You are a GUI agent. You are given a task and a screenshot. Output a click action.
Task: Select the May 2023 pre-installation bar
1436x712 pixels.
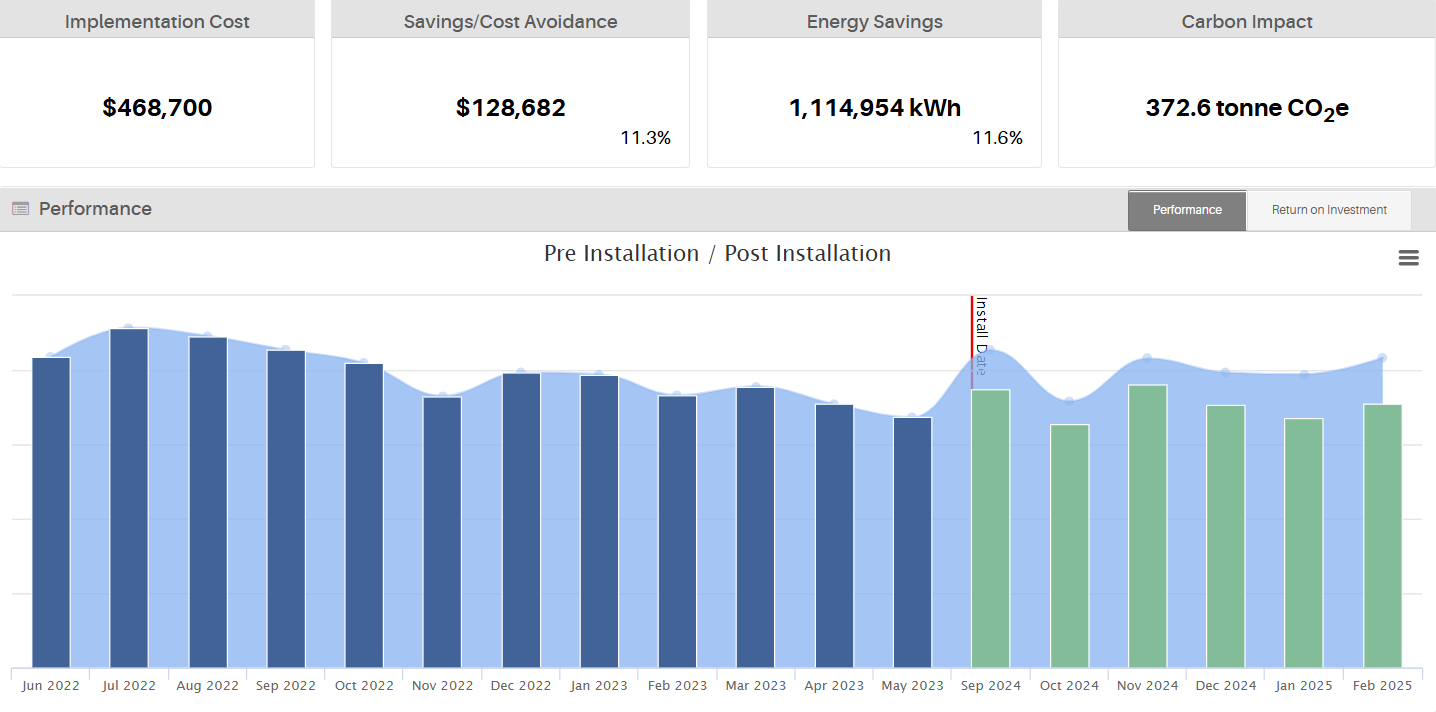pos(912,542)
